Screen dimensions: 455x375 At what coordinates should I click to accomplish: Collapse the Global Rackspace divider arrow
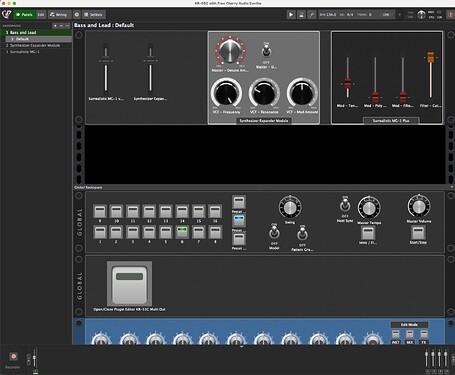point(452,187)
